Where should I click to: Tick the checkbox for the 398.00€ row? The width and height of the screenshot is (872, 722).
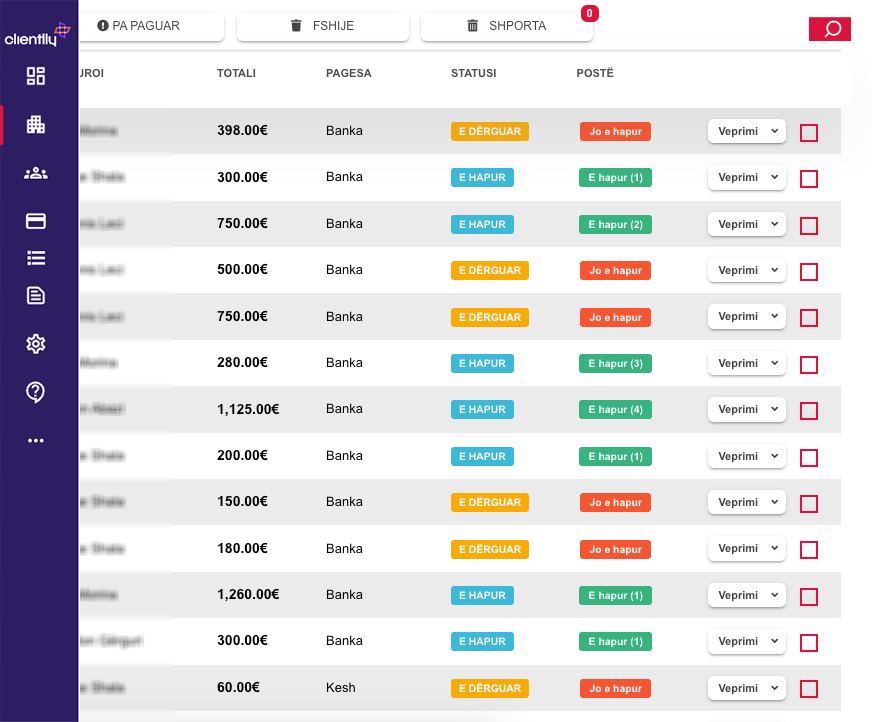pyautogui.click(x=809, y=133)
